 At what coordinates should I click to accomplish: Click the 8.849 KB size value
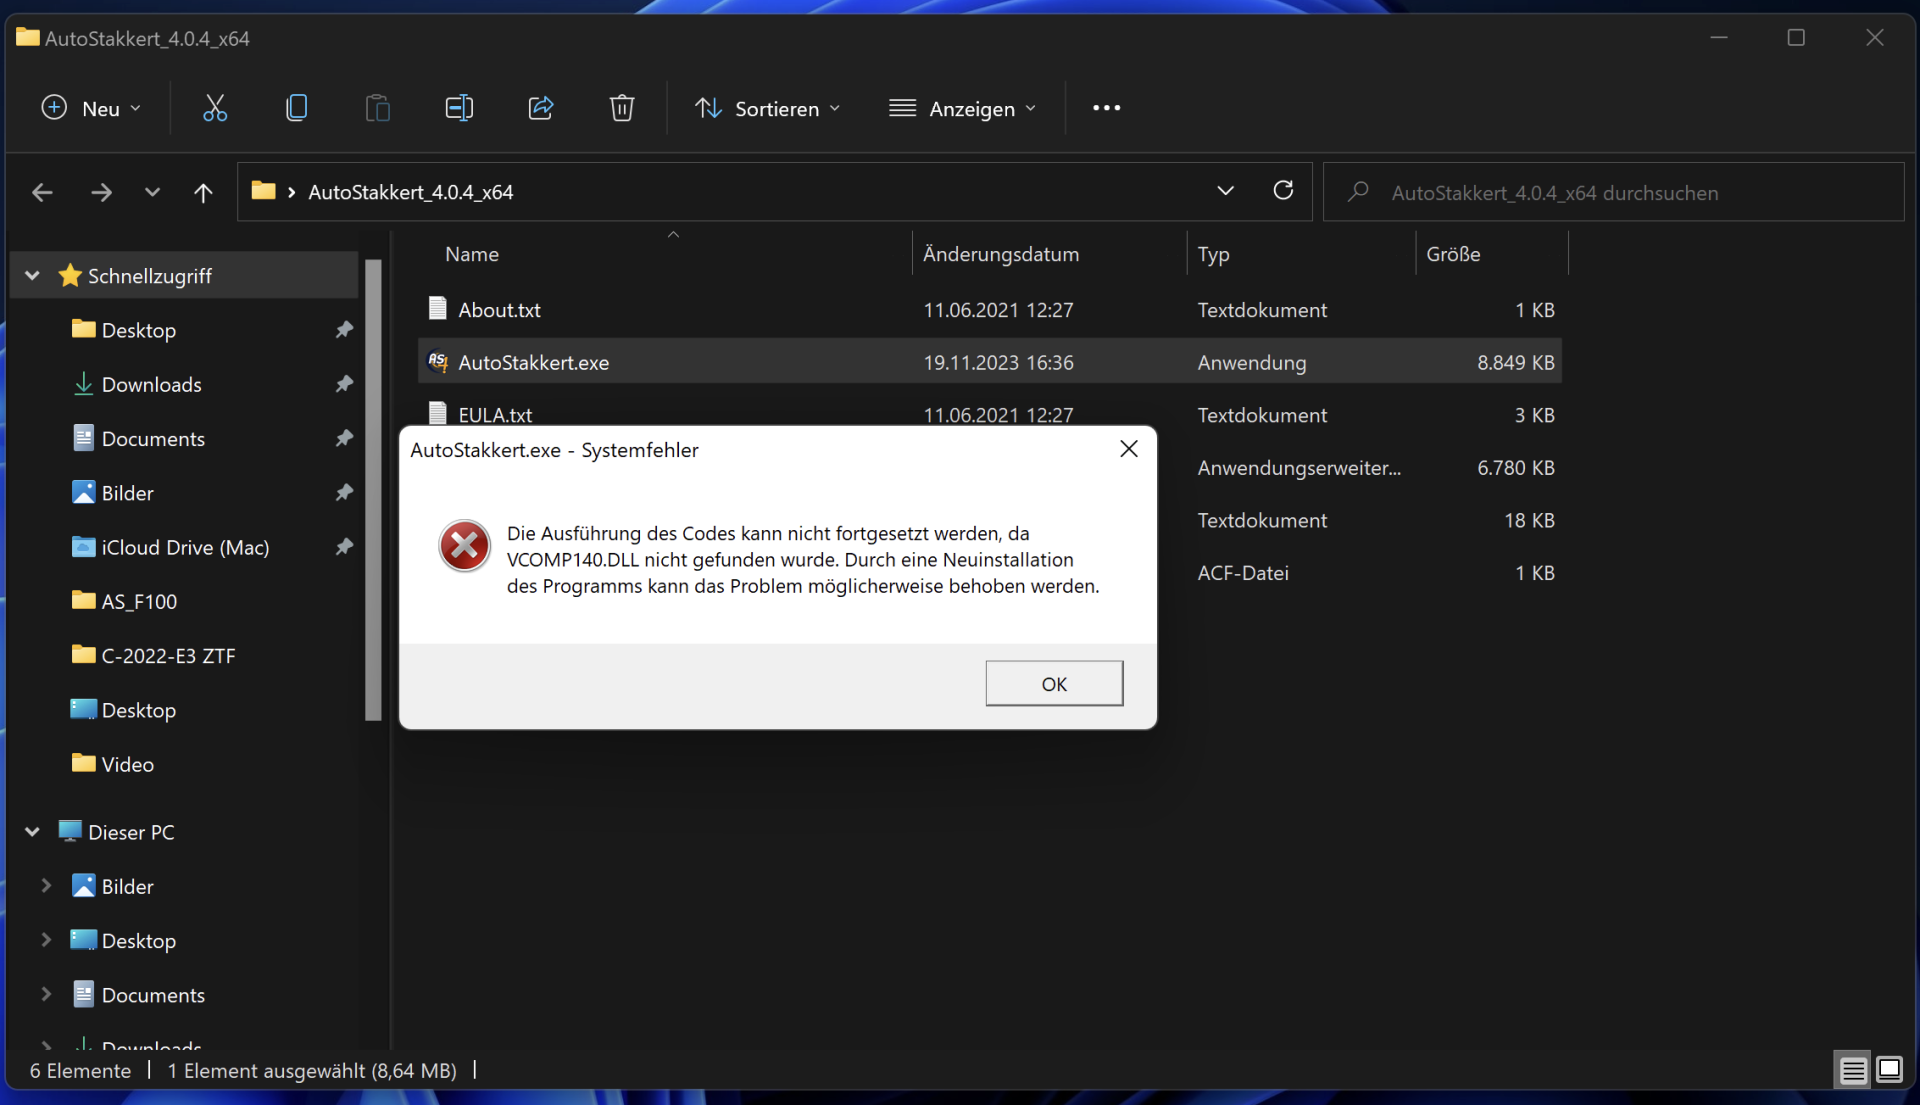1516,363
